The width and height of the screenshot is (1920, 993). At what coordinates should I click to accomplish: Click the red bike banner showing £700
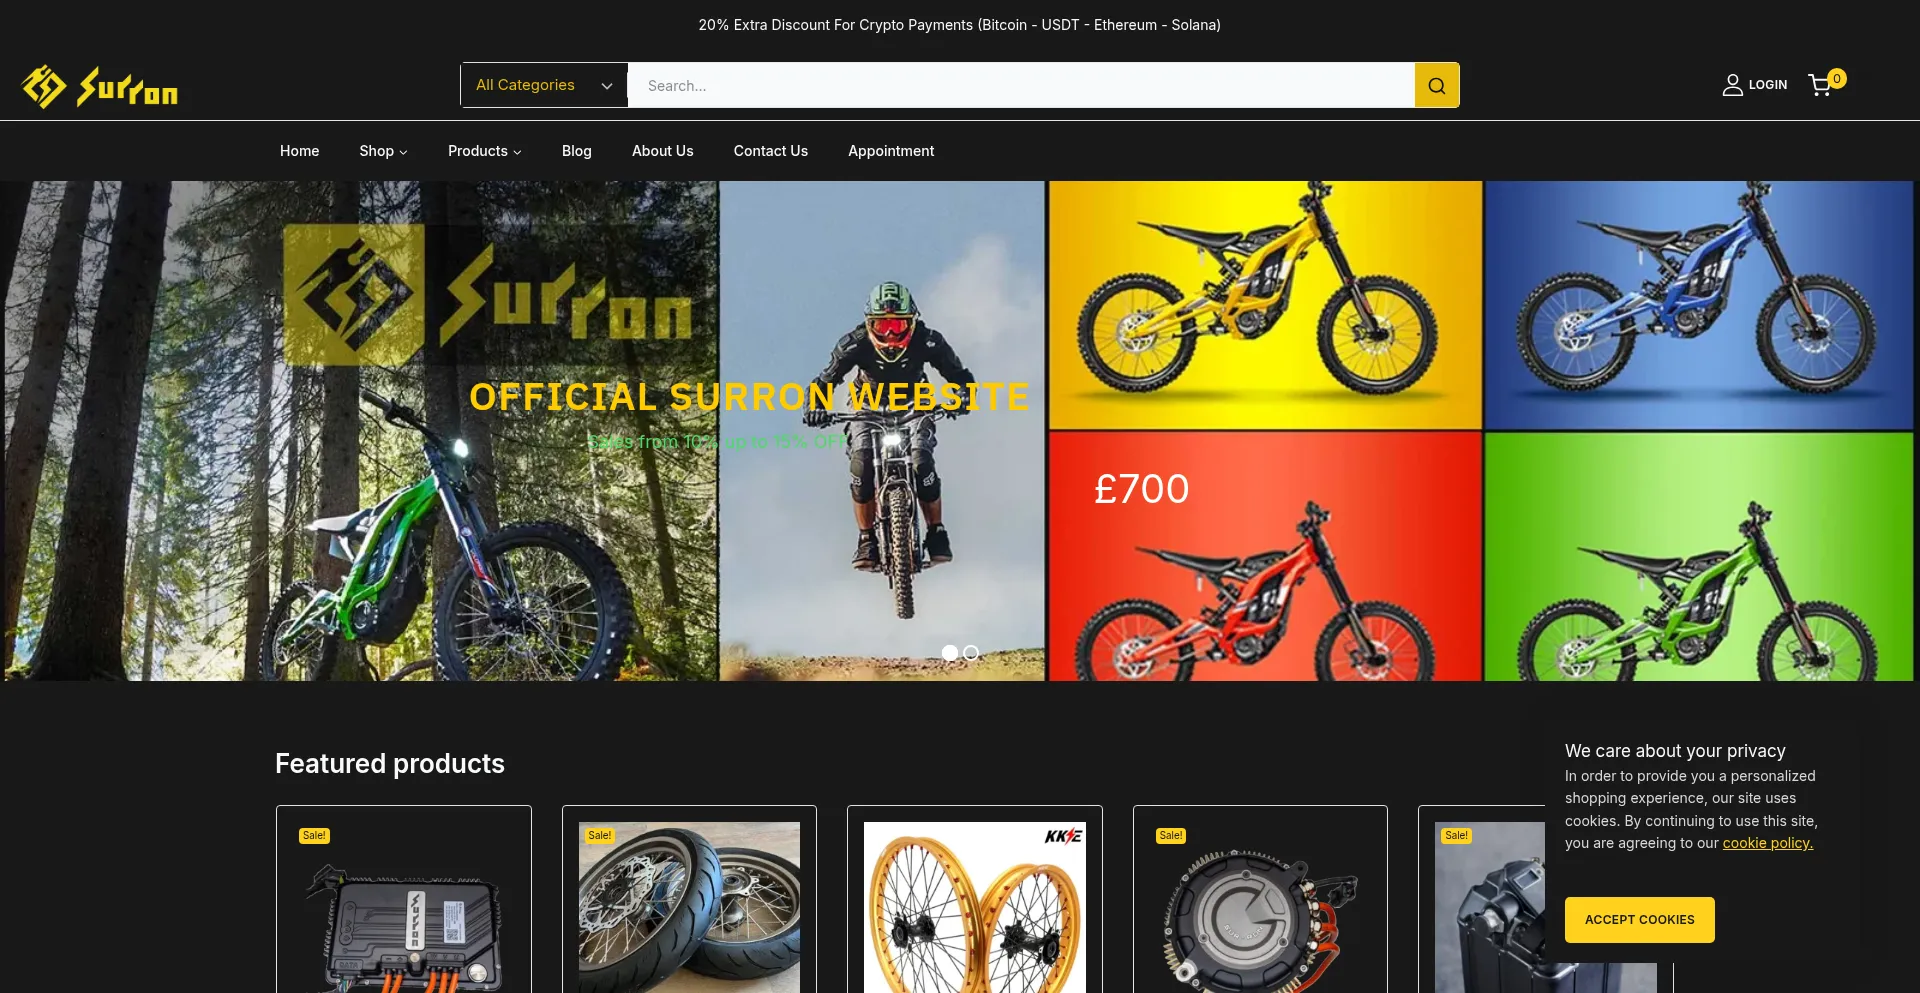pyautogui.click(x=1265, y=556)
